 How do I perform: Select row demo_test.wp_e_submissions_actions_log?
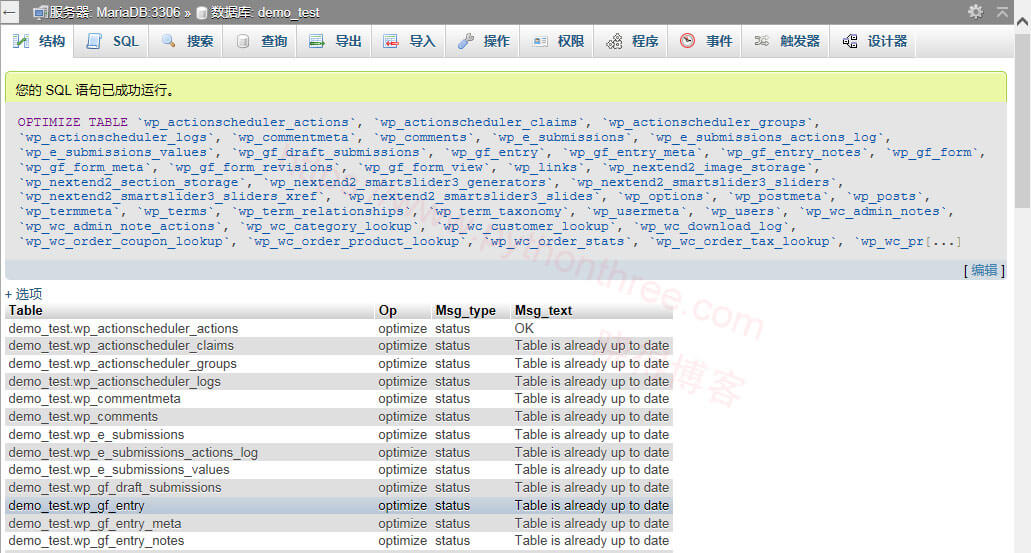point(339,452)
